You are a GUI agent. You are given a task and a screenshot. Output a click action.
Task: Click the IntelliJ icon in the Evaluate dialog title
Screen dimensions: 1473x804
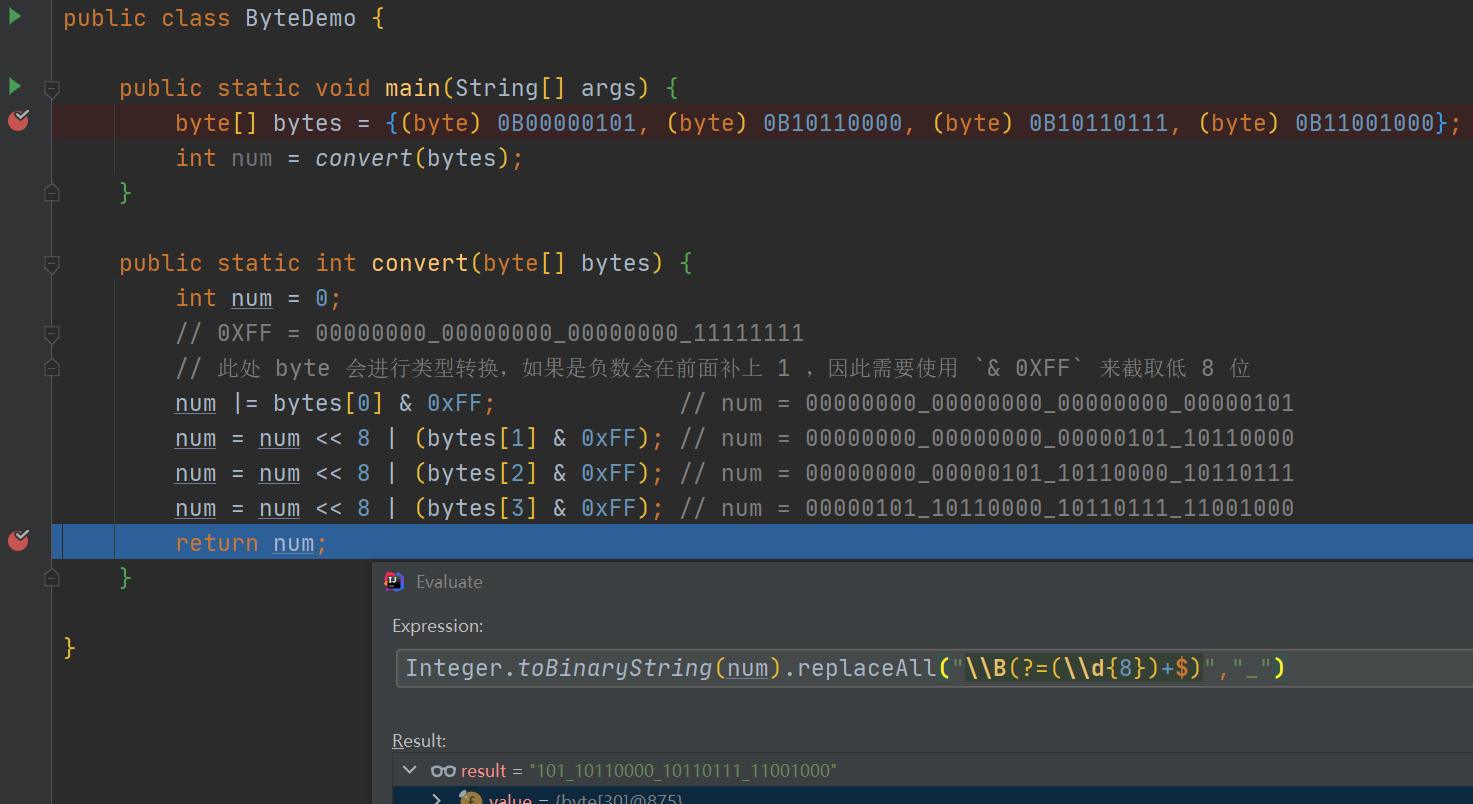click(x=394, y=582)
